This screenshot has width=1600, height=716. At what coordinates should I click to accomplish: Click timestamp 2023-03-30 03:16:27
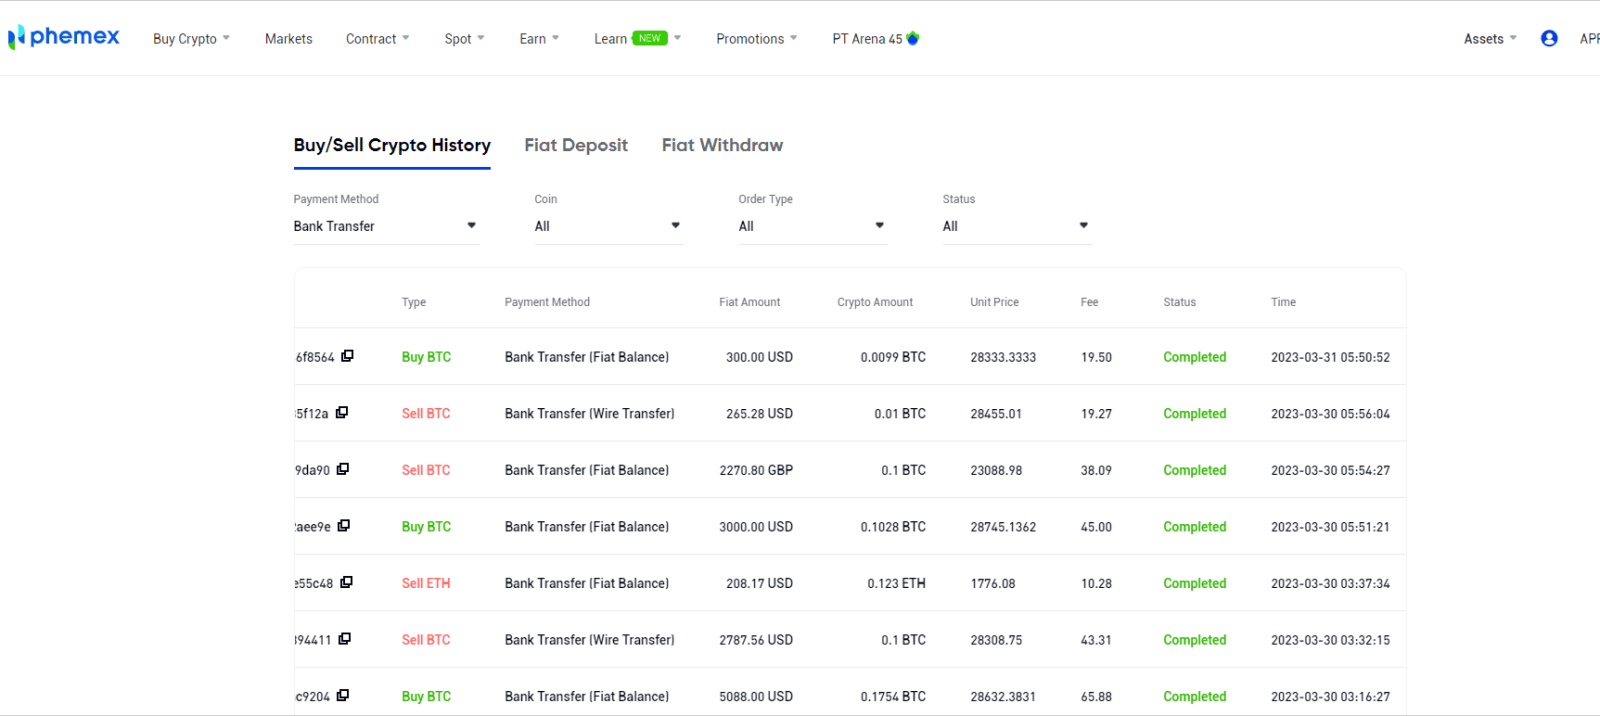[x=1330, y=696]
